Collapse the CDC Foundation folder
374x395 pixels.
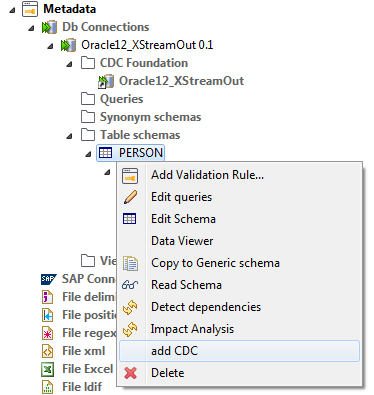point(69,64)
